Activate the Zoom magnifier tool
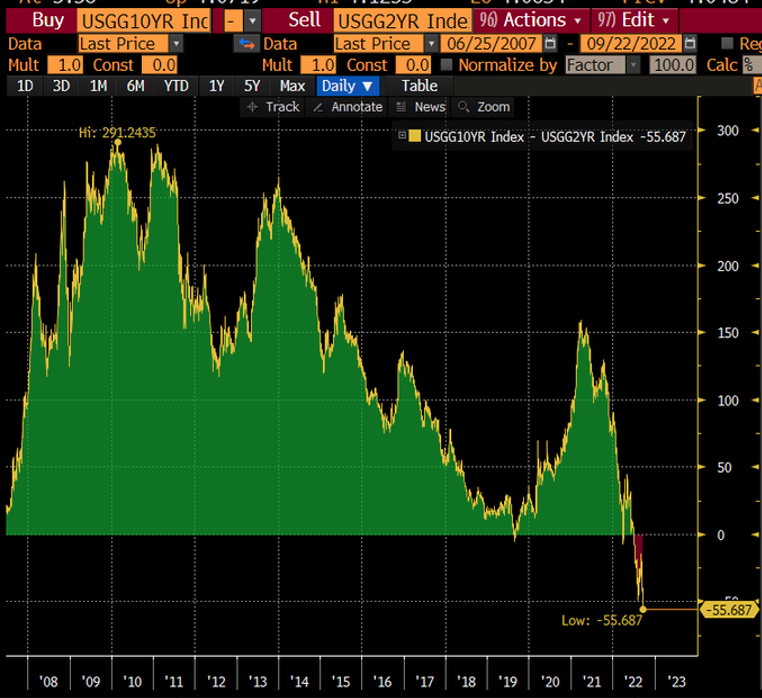This screenshot has height=698, width=762. [483, 107]
